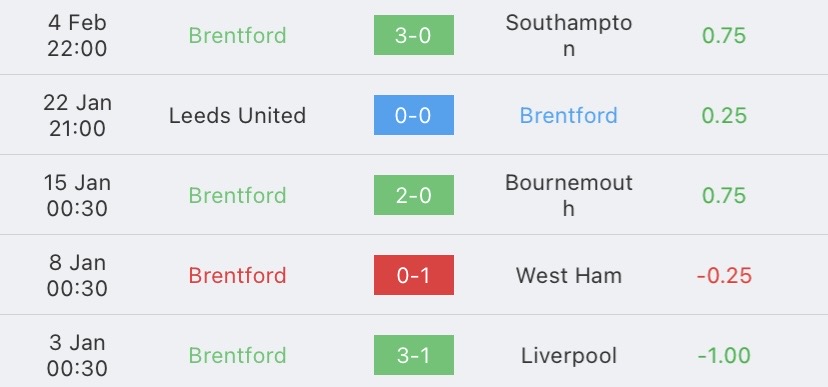Screen dimensions: 828x387
Task: Click the 0.25 handicap value
Action: click(724, 116)
